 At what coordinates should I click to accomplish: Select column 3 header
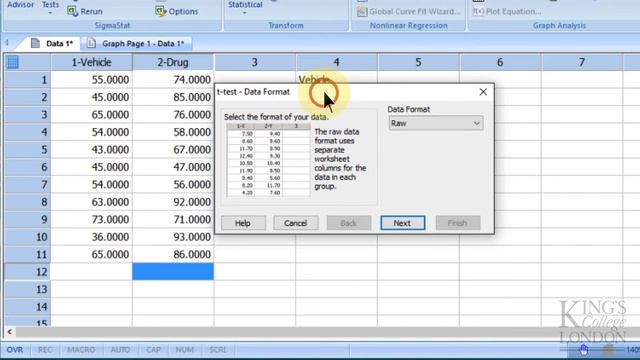click(x=255, y=62)
